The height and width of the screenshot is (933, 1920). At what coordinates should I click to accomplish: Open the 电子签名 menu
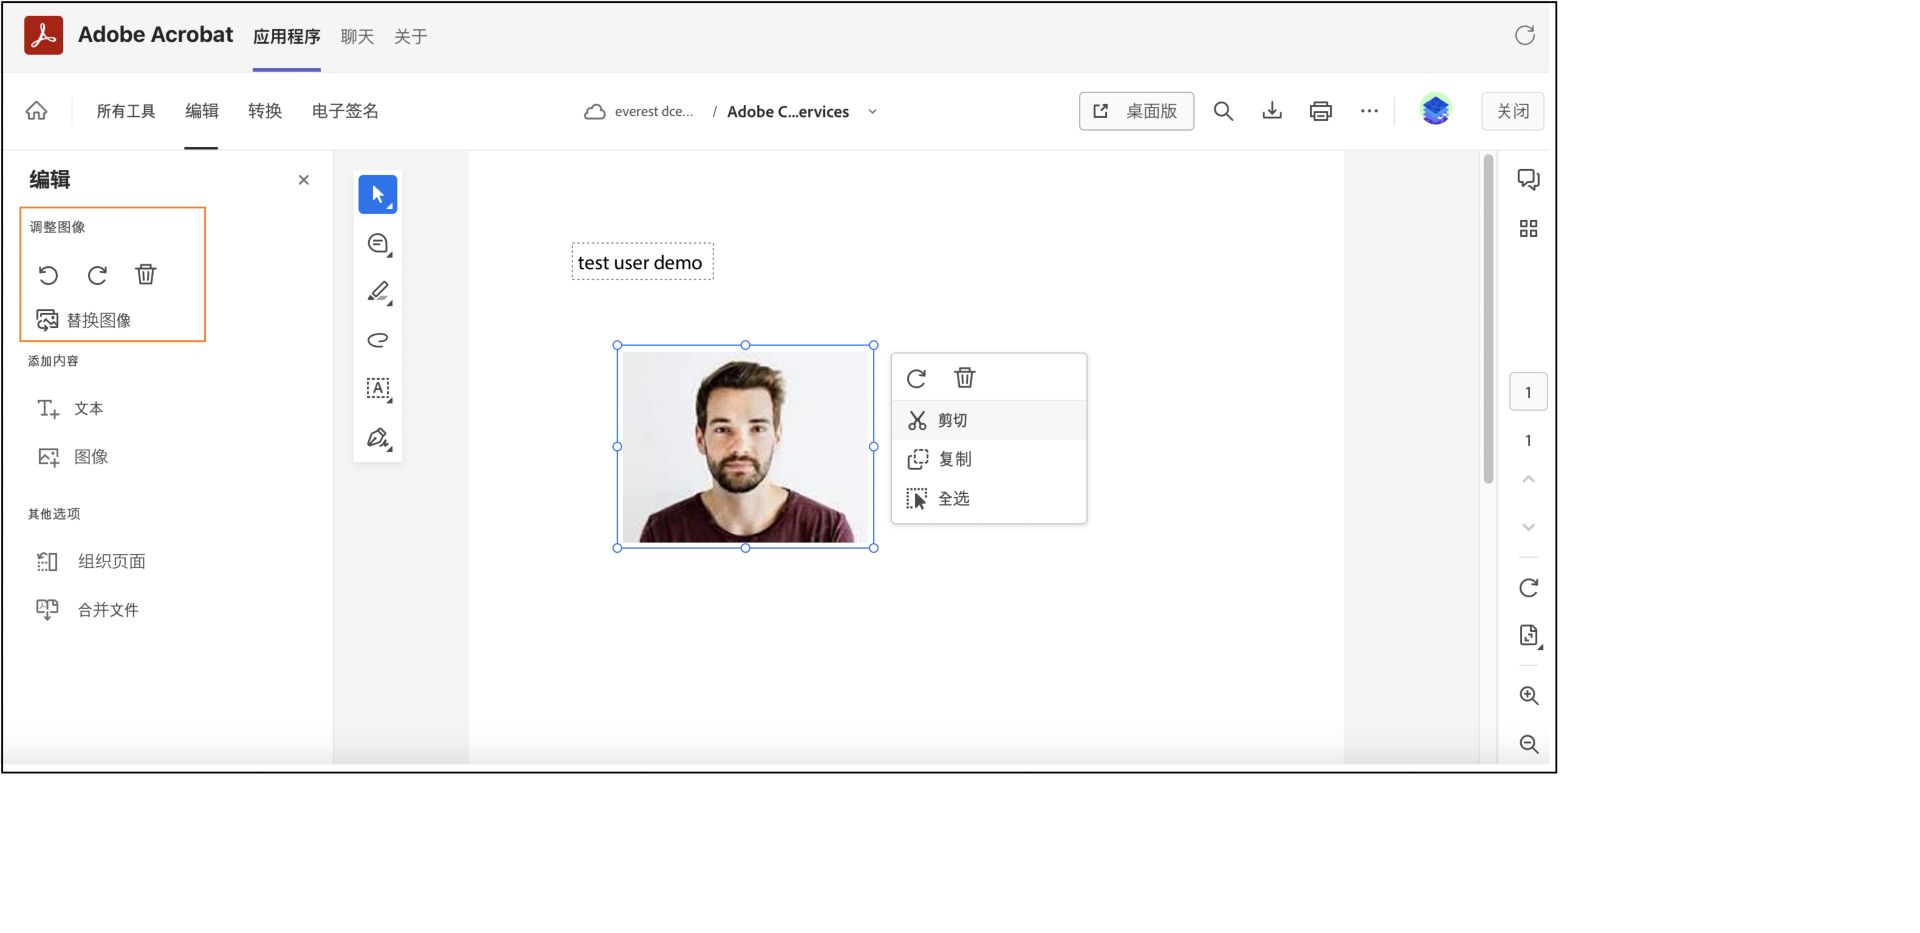point(345,111)
